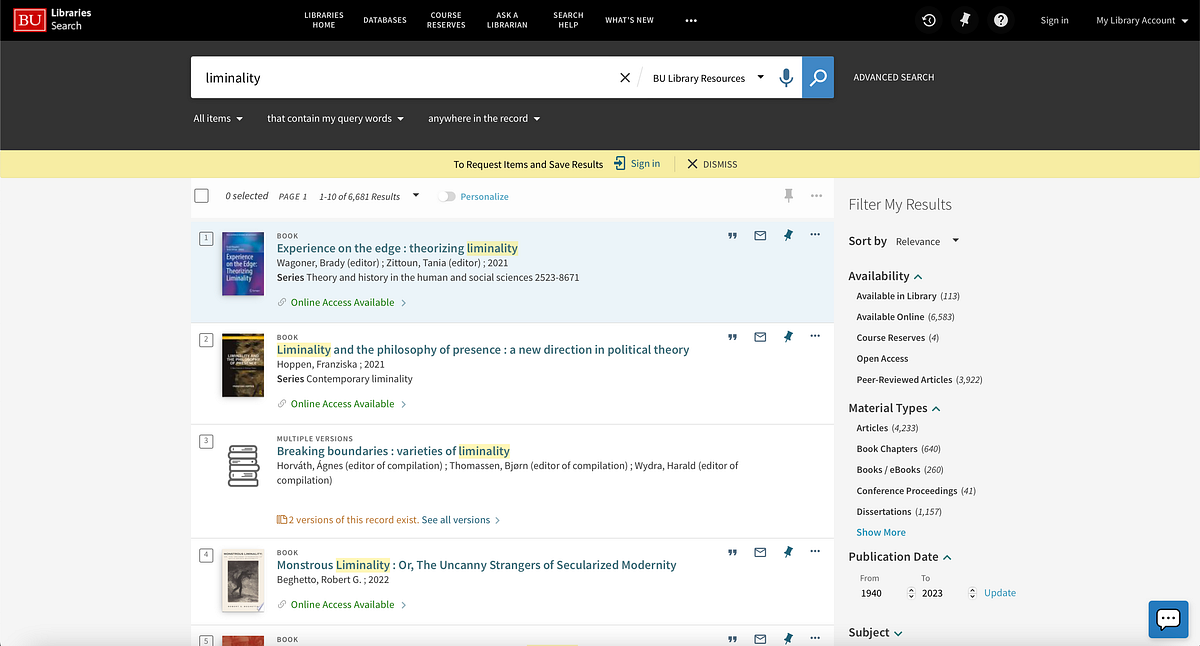Pin the Monstrous Liminality record
Screen dimensions: 1200x646
788,551
